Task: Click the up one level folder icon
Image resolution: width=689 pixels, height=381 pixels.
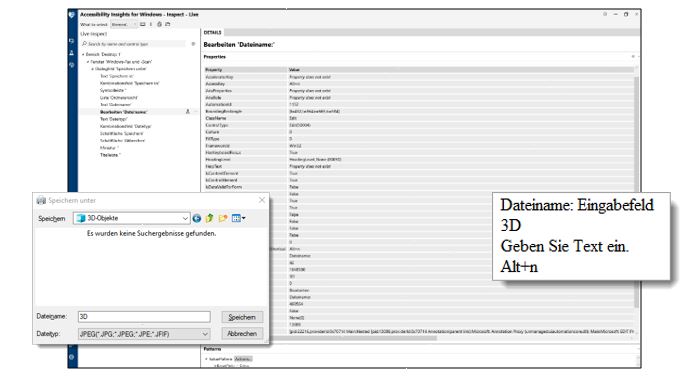Action: (210, 218)
